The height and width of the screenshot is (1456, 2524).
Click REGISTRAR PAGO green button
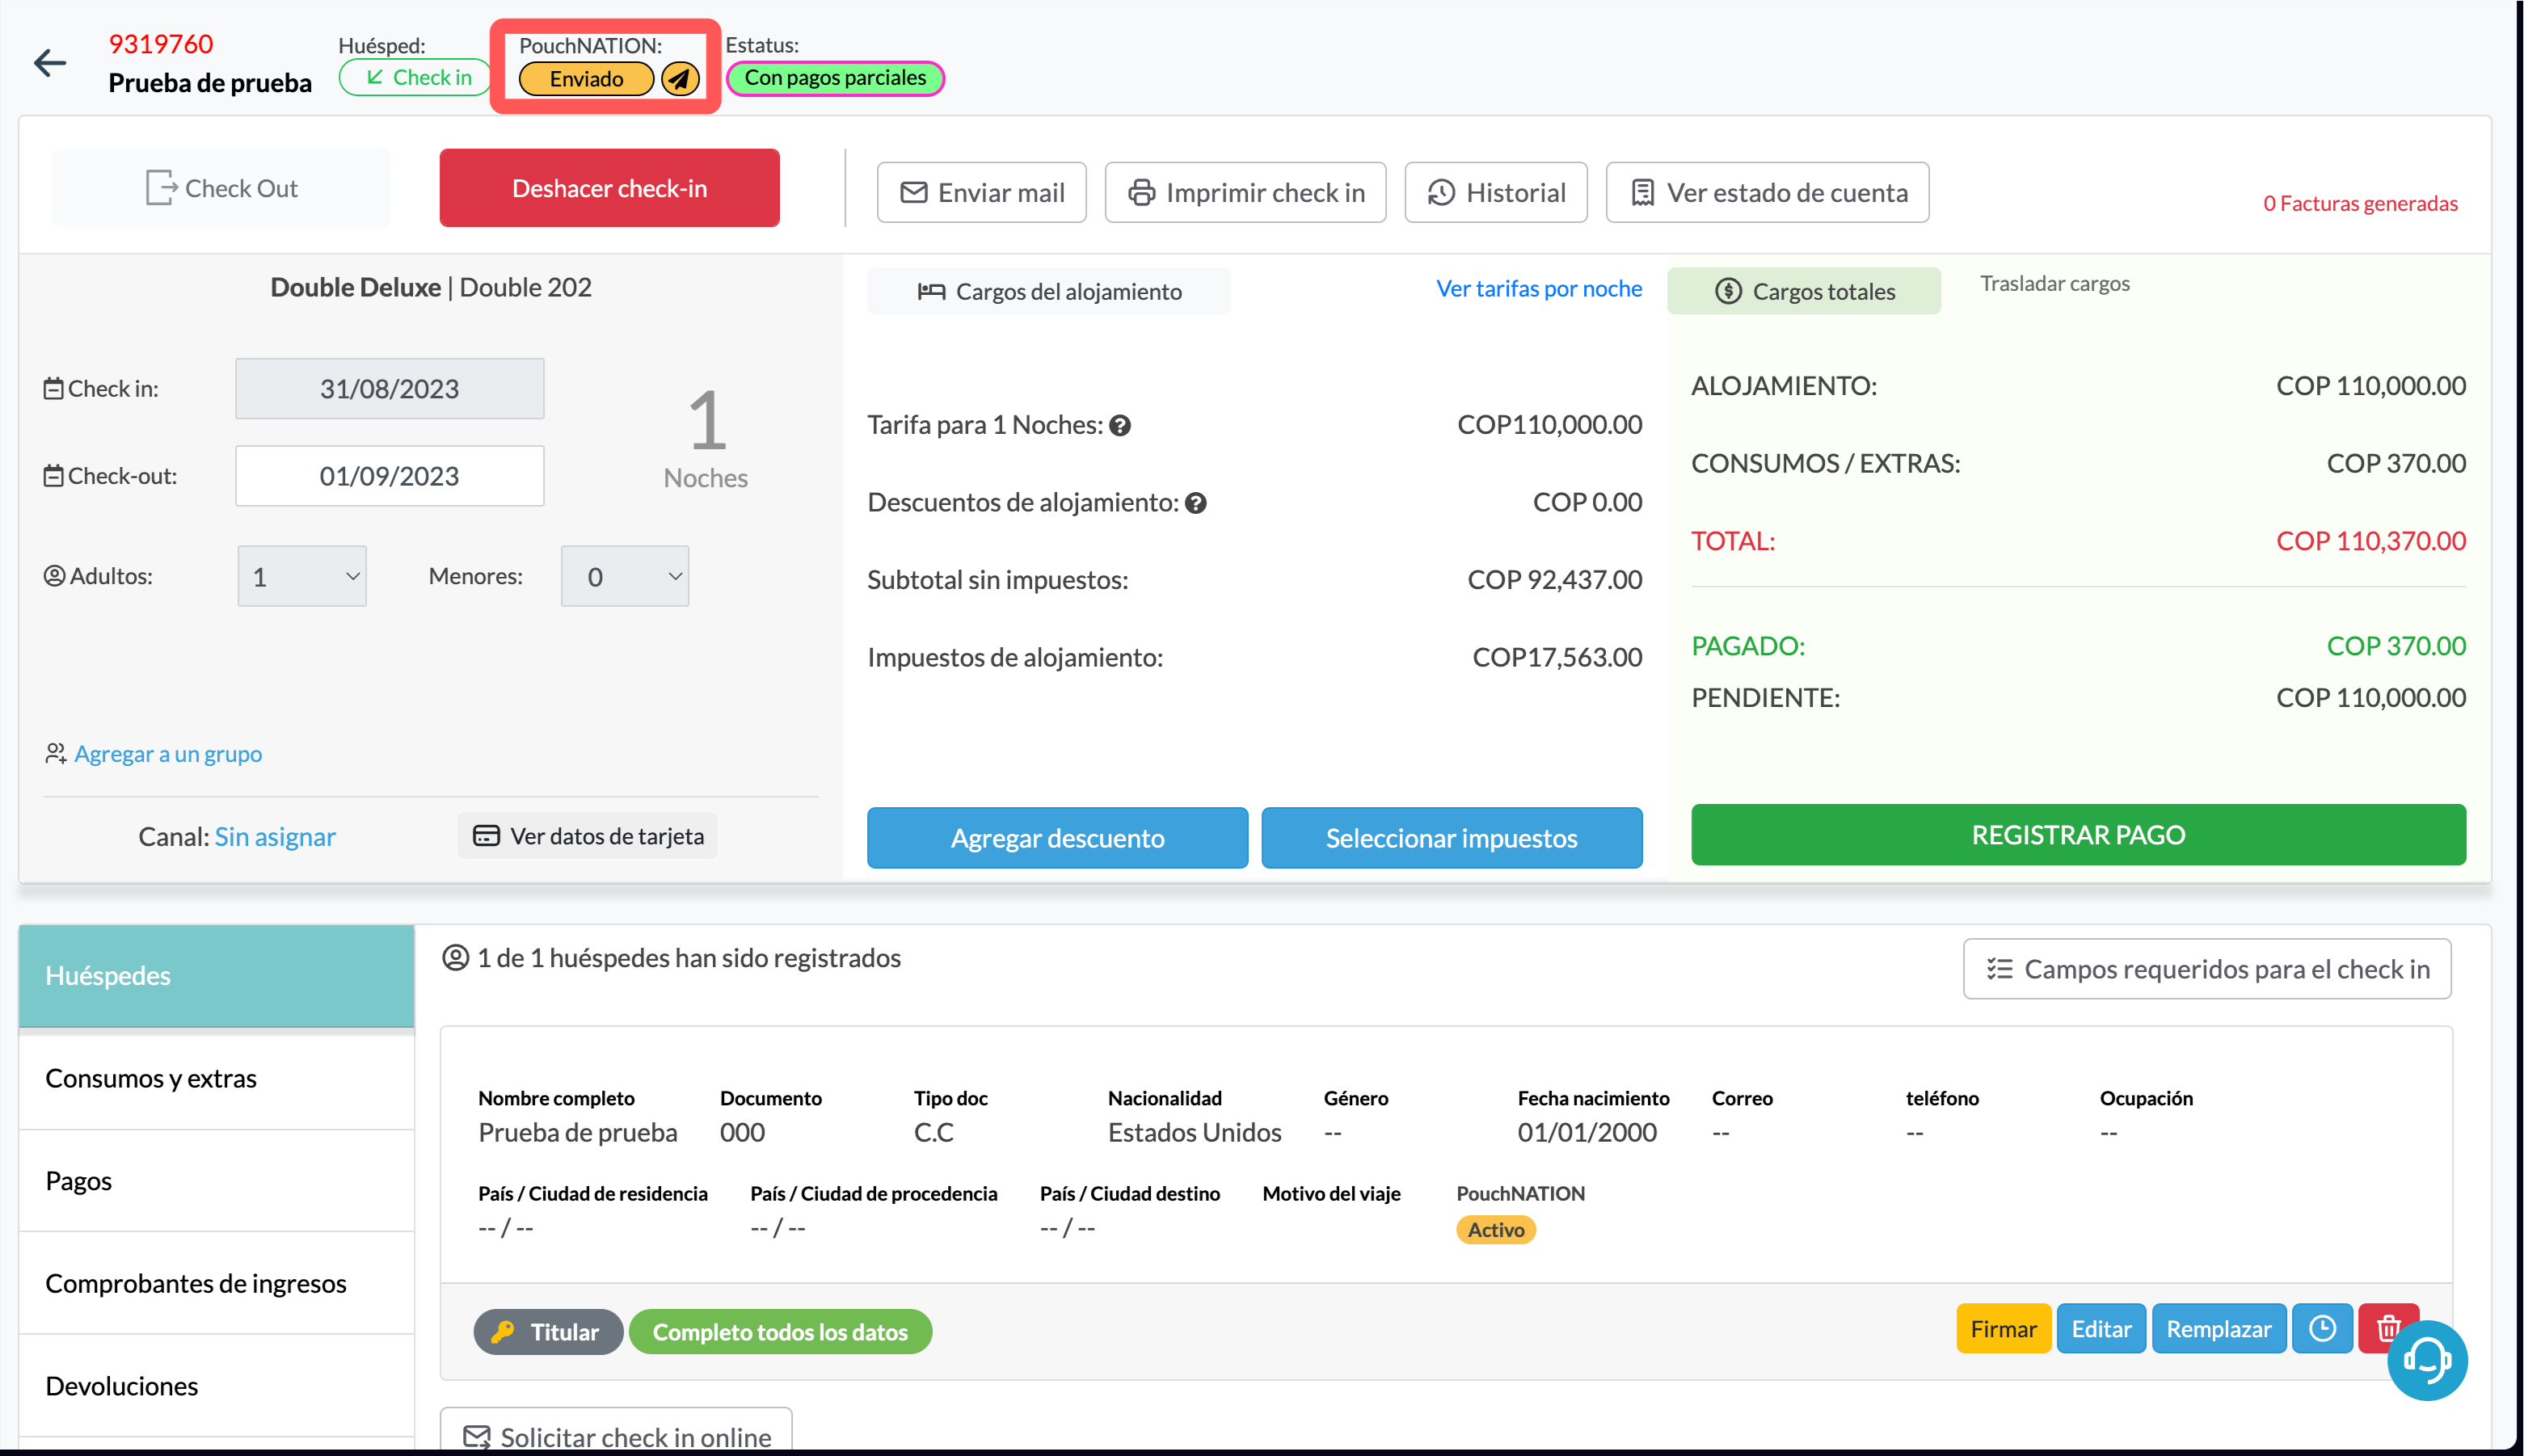tap(2078, 834)
